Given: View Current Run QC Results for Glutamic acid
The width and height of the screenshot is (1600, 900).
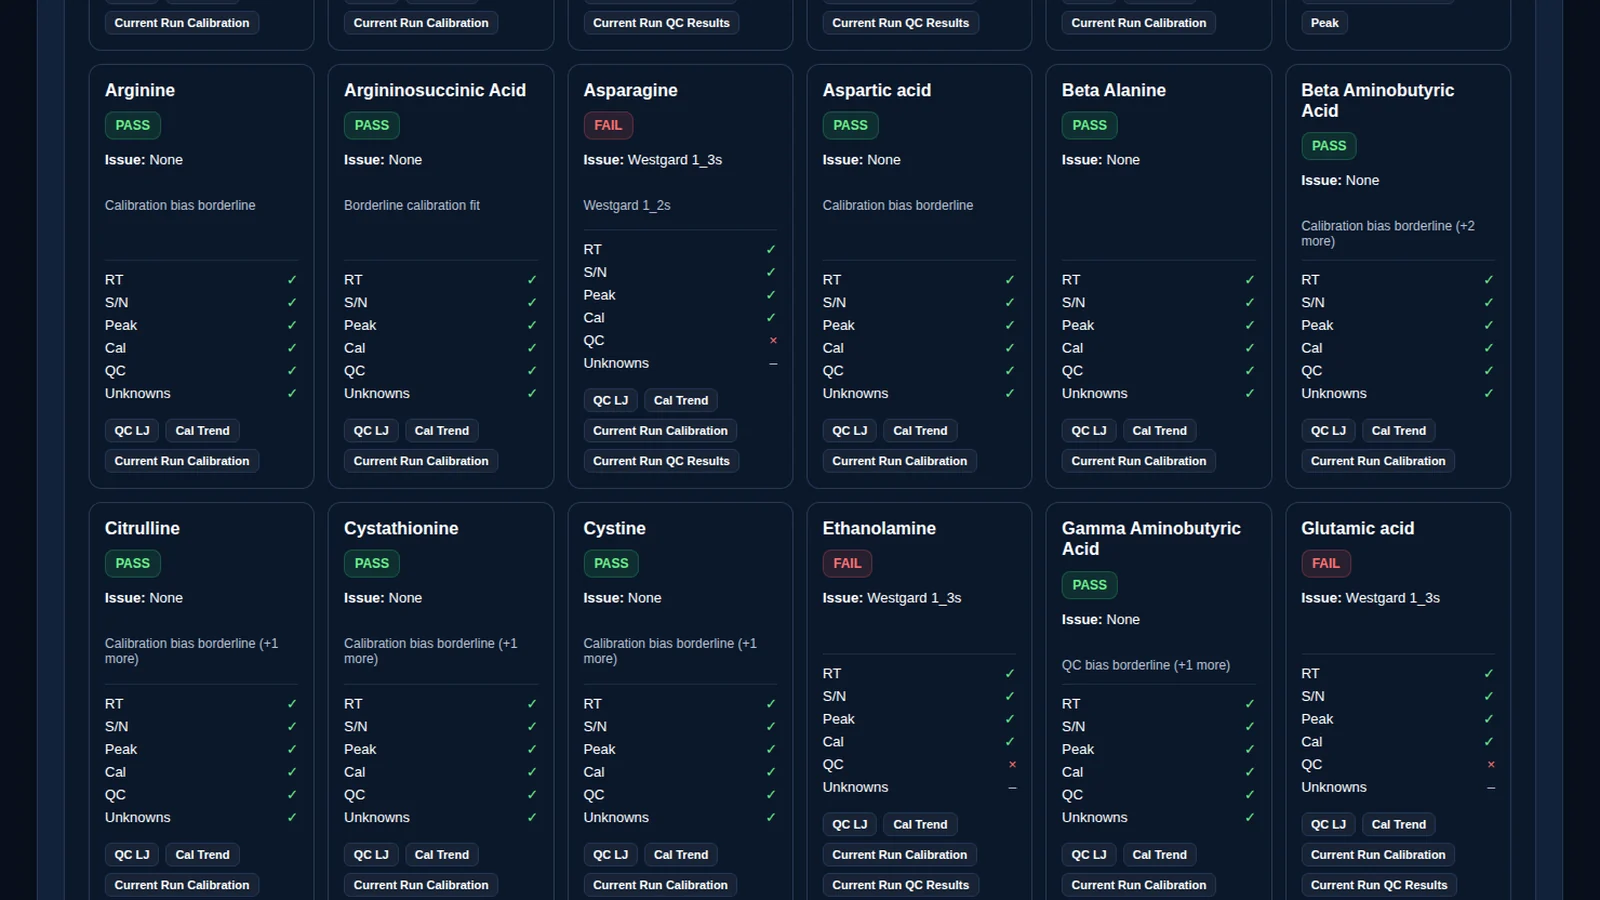Looking at the screenshot, I should pyautogui.click(x=1379, y=885).
